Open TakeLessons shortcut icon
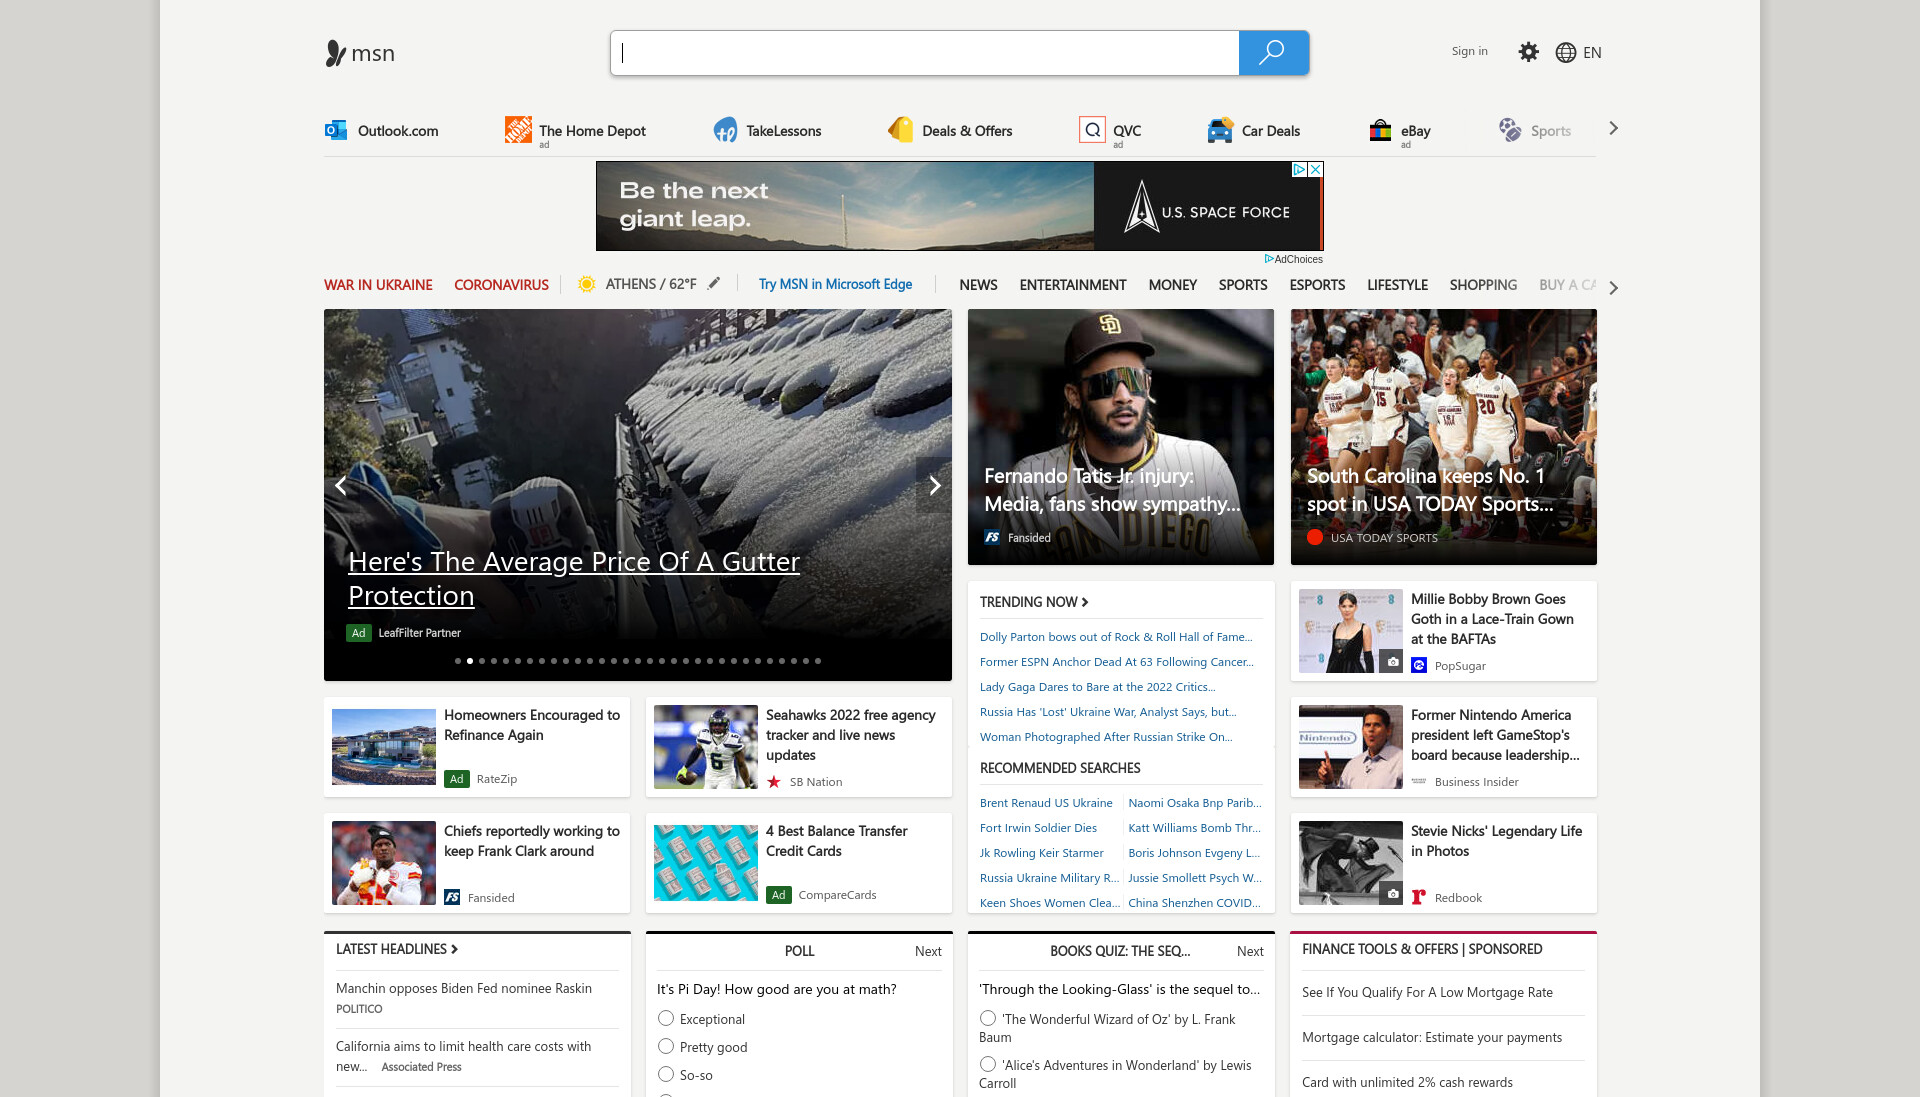The height and width of the screenshot is (1097, 1920). (x=725, y=130)
